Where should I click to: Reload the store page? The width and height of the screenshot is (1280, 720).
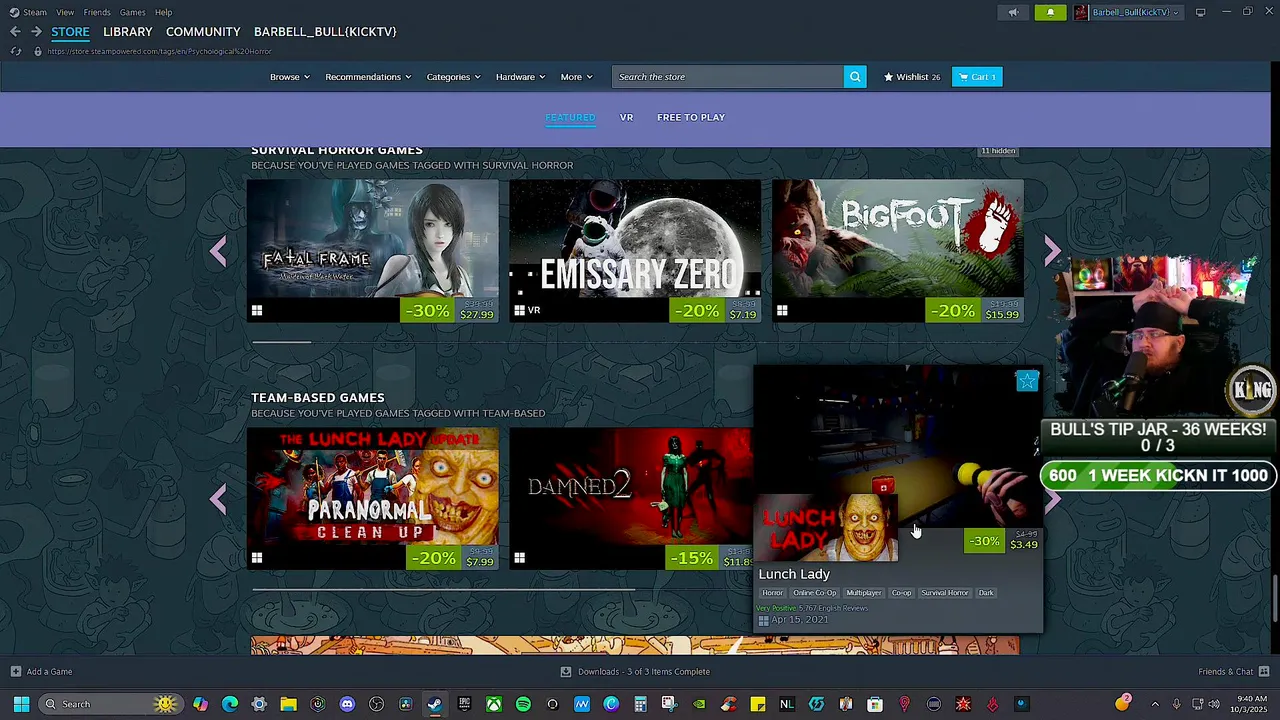click(15, 51)
